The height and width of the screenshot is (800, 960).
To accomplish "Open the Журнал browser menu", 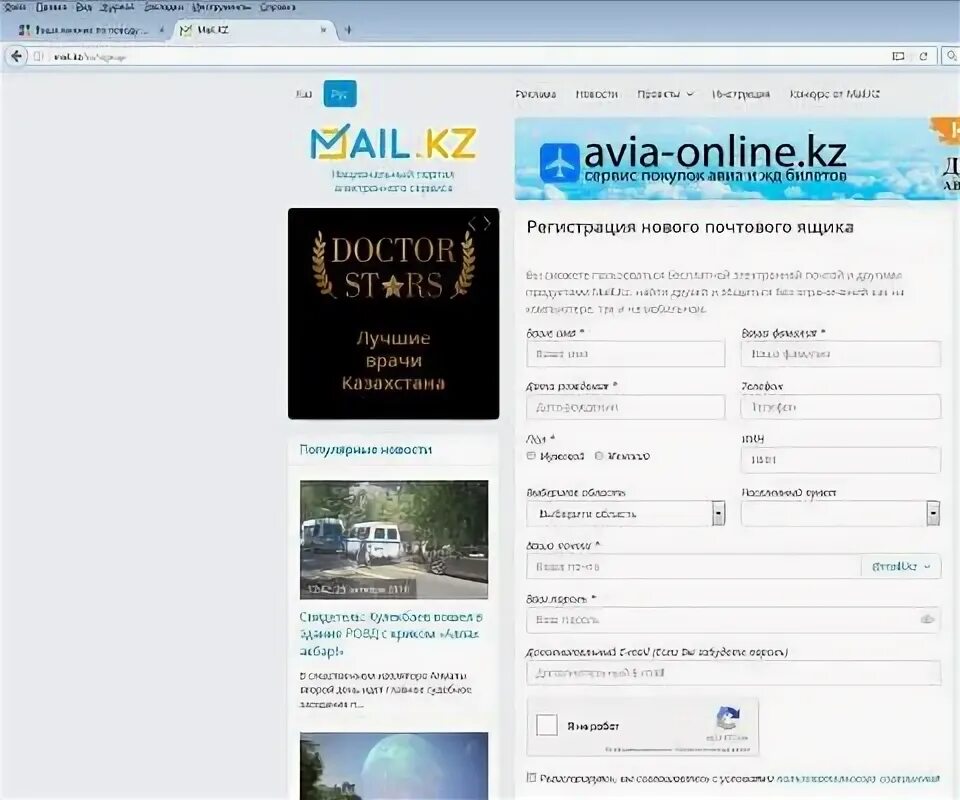I will click(117, 7).
